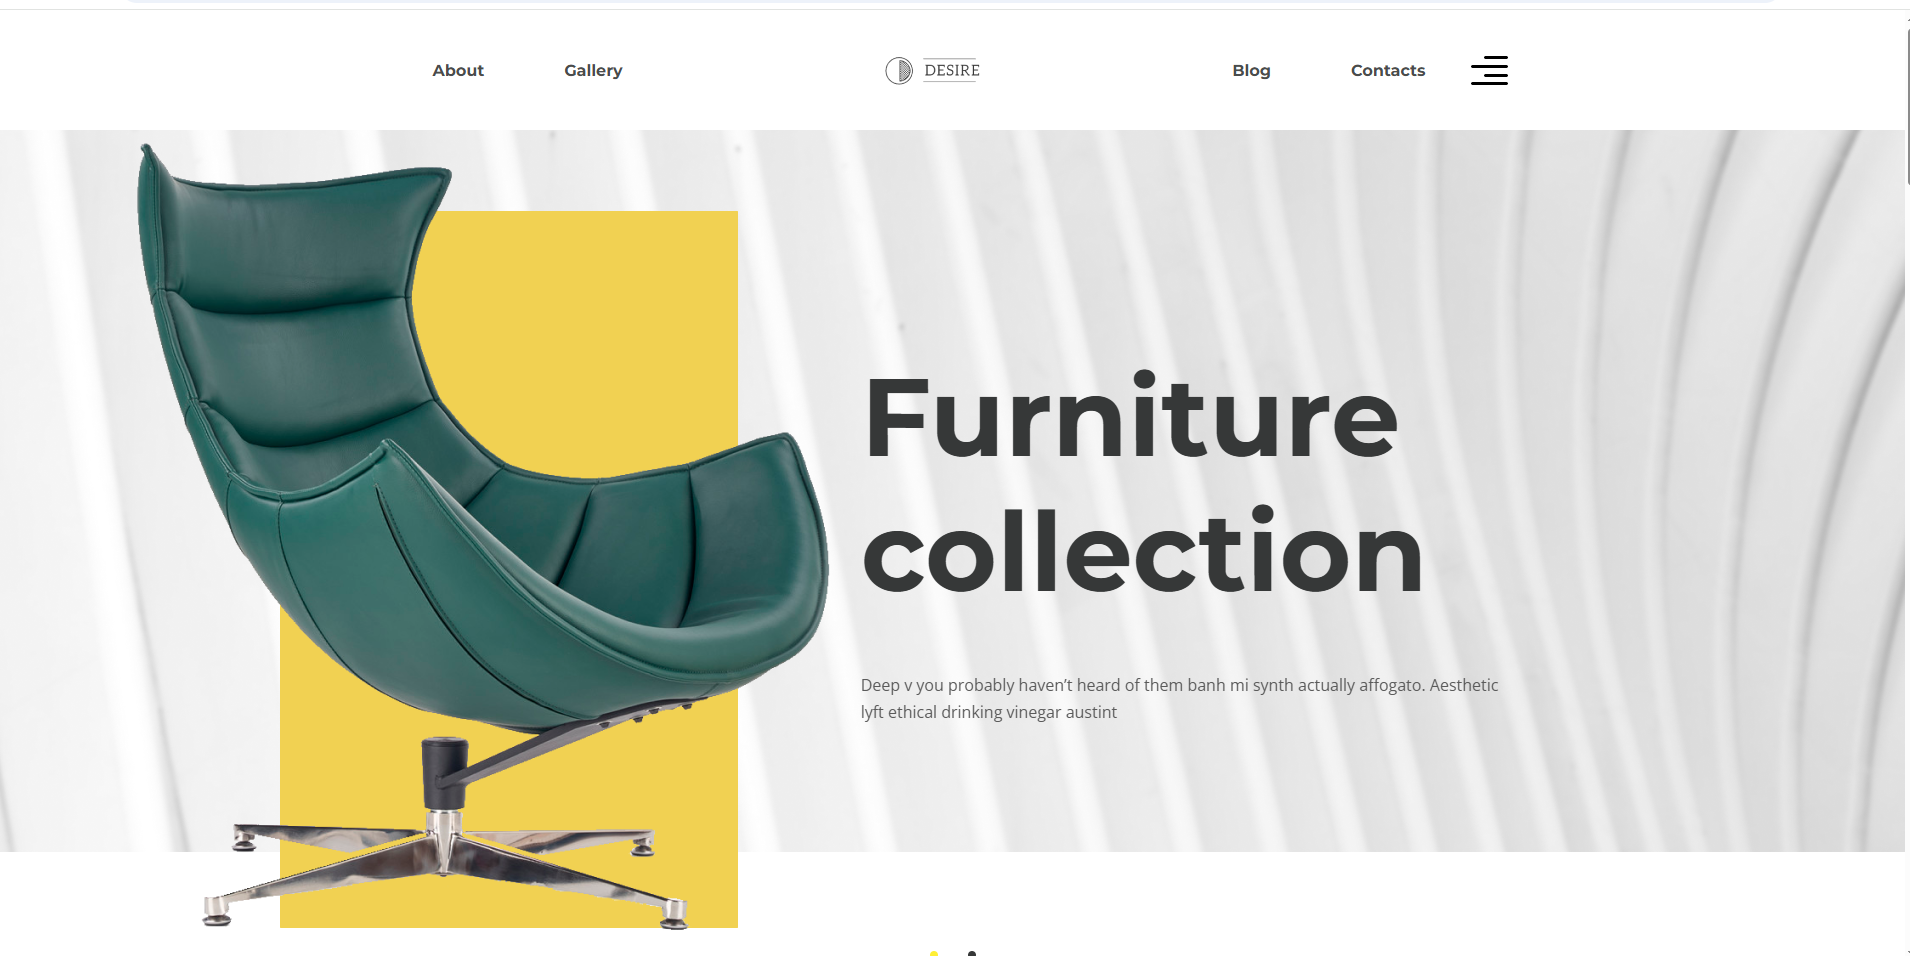Screen dimensions: 1910x956
Task: Switch to the dark carousel dot
Action: (x=972, y=953)
